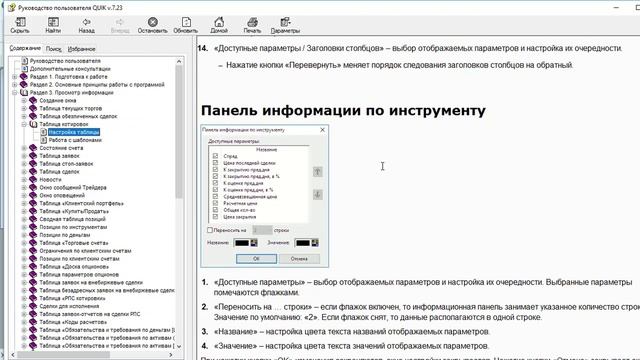Open the Параметры options menu
The width and height of the screenshot is (640, 360).
click(x=285, y=25)
